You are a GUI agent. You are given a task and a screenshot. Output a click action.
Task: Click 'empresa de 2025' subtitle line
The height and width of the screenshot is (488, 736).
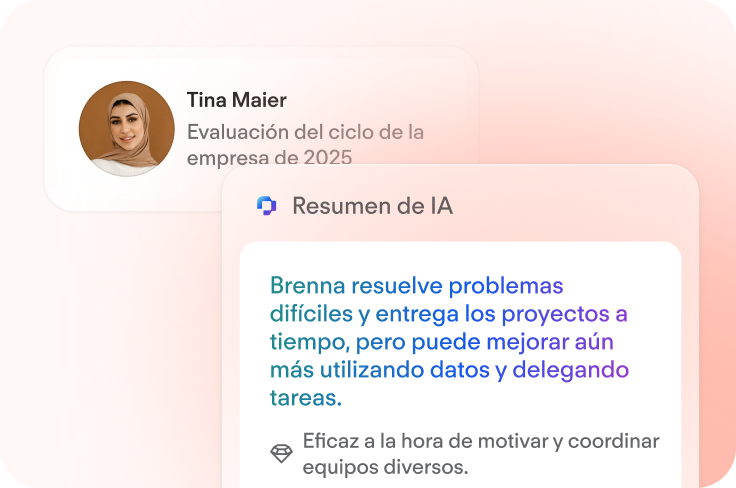point(269,158)
